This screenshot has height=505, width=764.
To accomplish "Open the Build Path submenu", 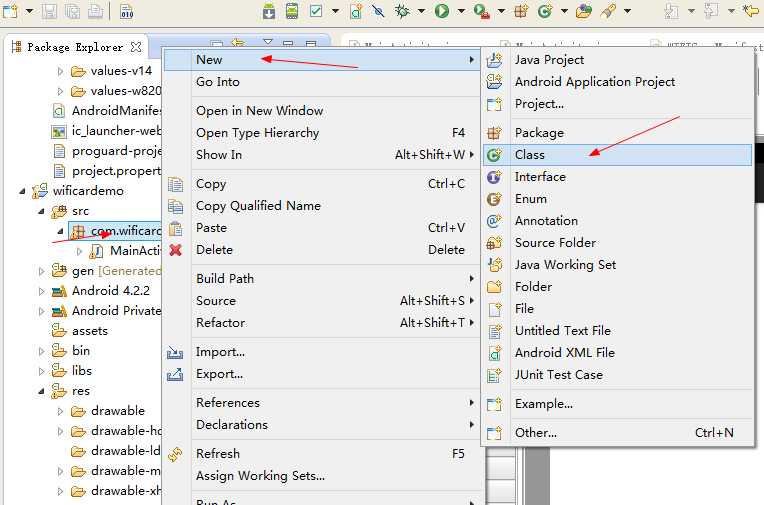I will tap(322, 279).
